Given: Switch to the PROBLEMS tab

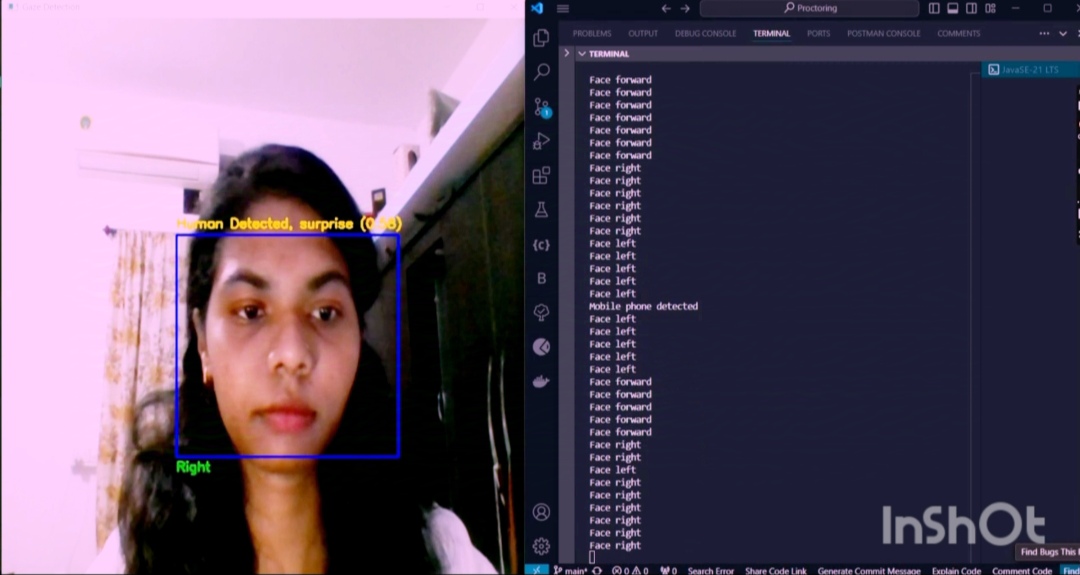Looking at the screenshot, I should 592,33.
